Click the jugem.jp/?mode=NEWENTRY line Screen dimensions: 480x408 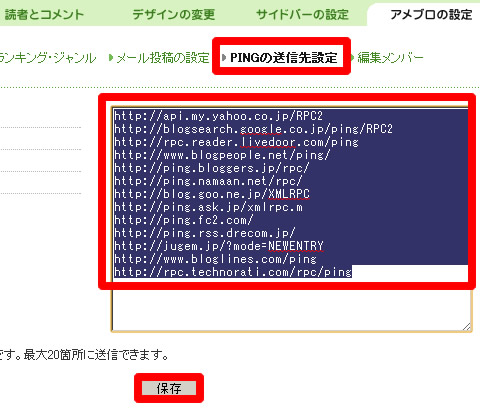[219, 246]
